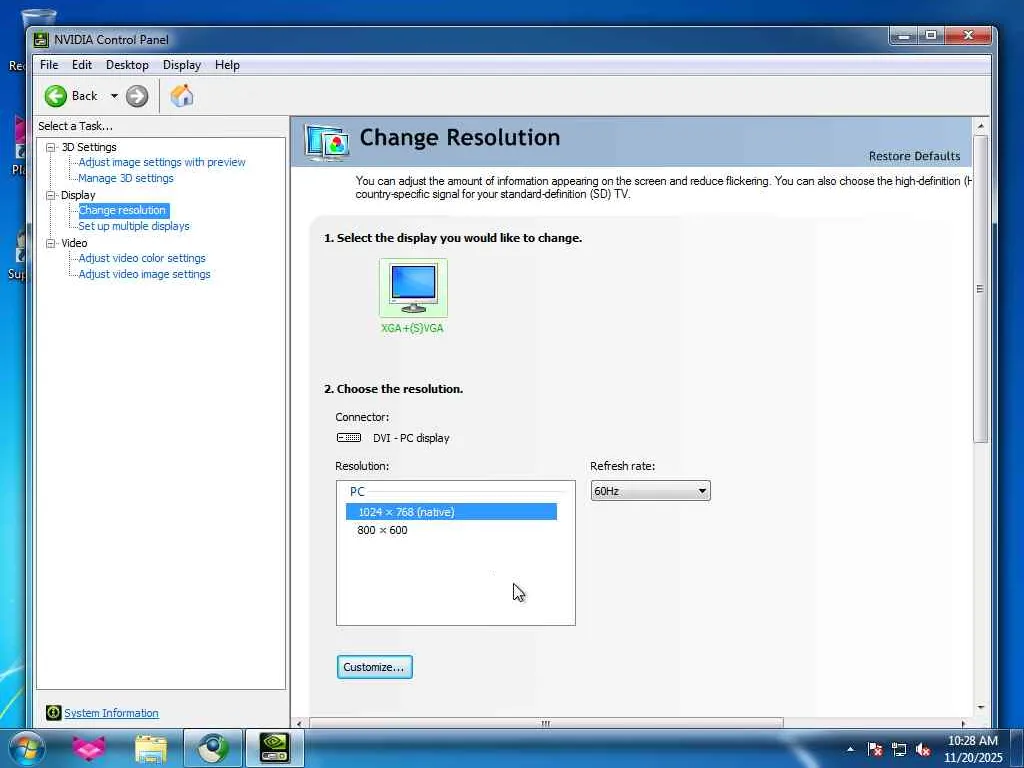1024x768 pixels.
Task: Select 800 × 600 resolution
Action: 382,530
